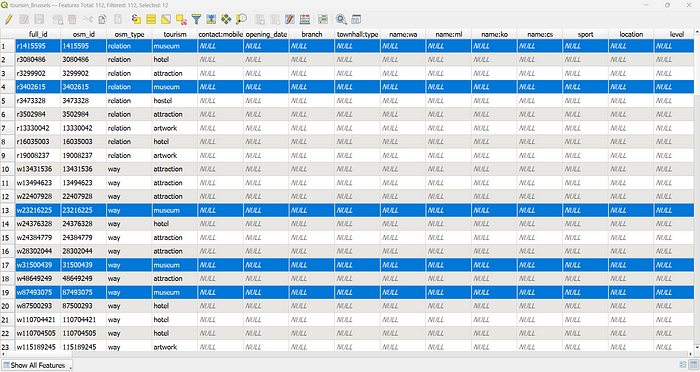Click the invert selection icon
700x372 pixels.
point(166,19)
